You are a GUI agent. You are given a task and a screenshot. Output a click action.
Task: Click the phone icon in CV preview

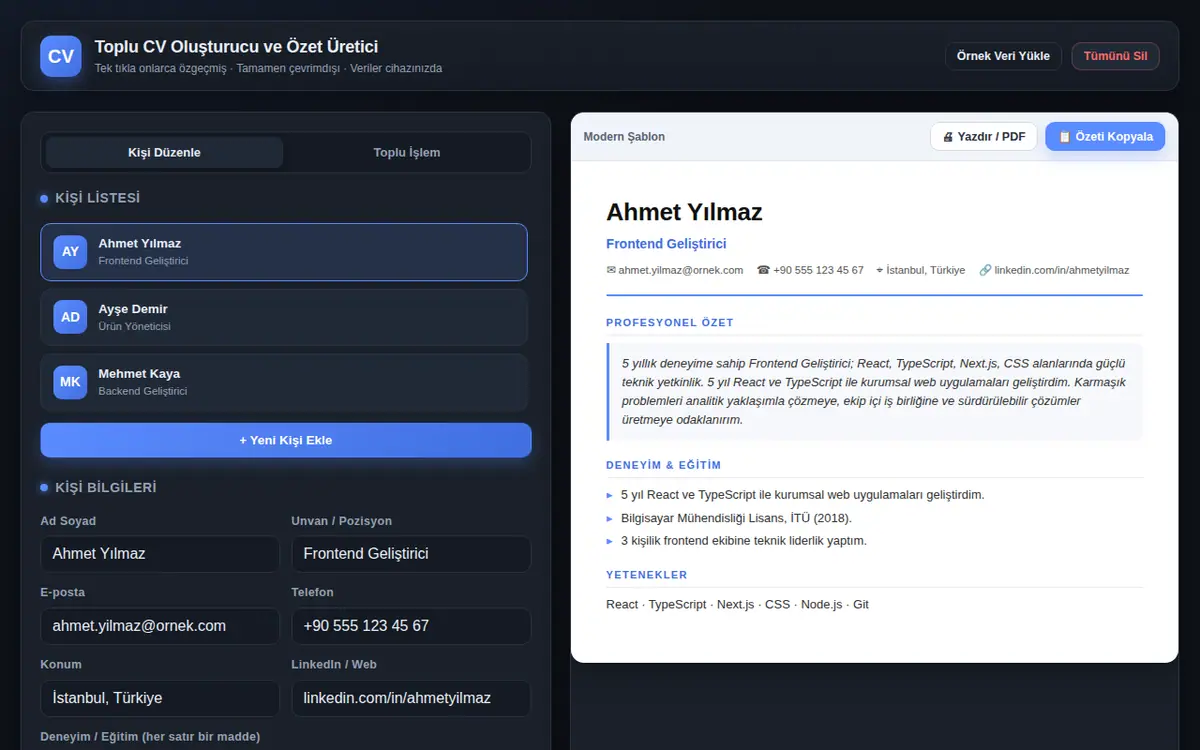pos(763,270)
